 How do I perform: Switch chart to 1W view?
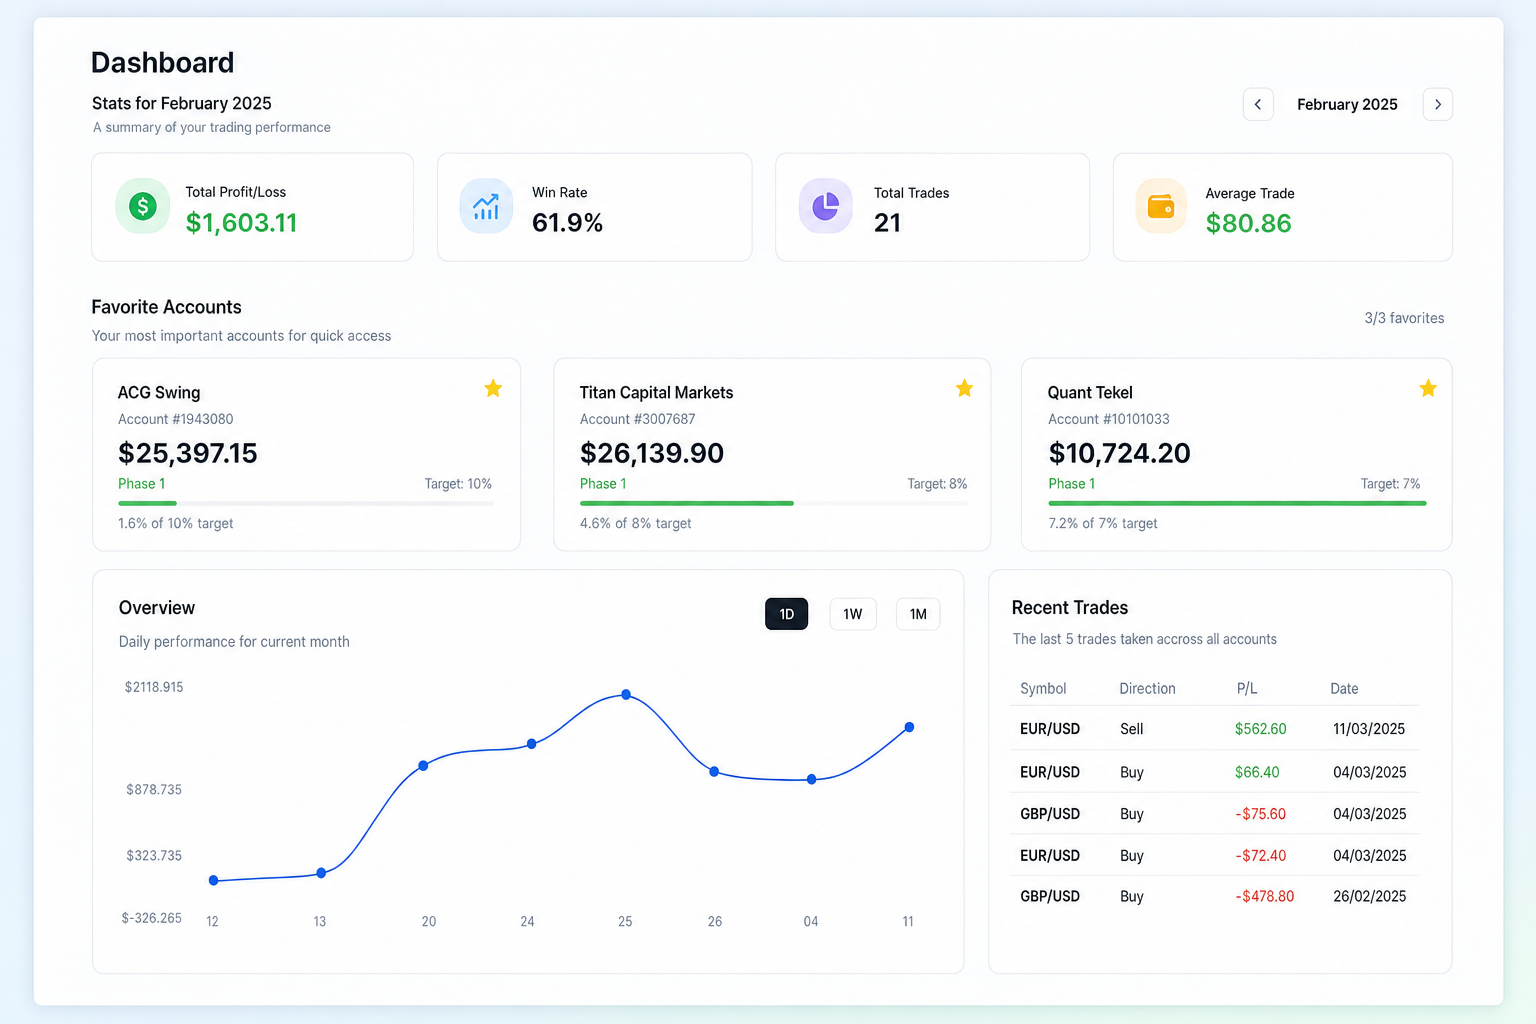[853, 614]
